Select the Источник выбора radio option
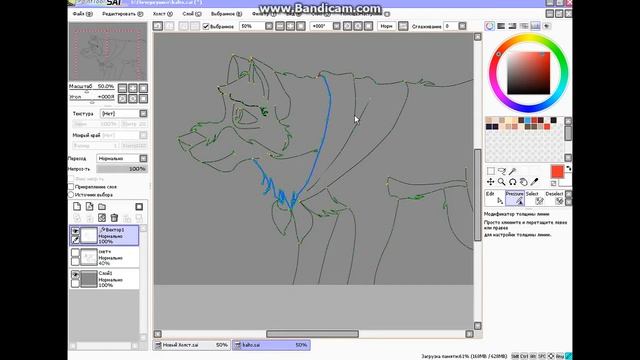 point(71,195)
